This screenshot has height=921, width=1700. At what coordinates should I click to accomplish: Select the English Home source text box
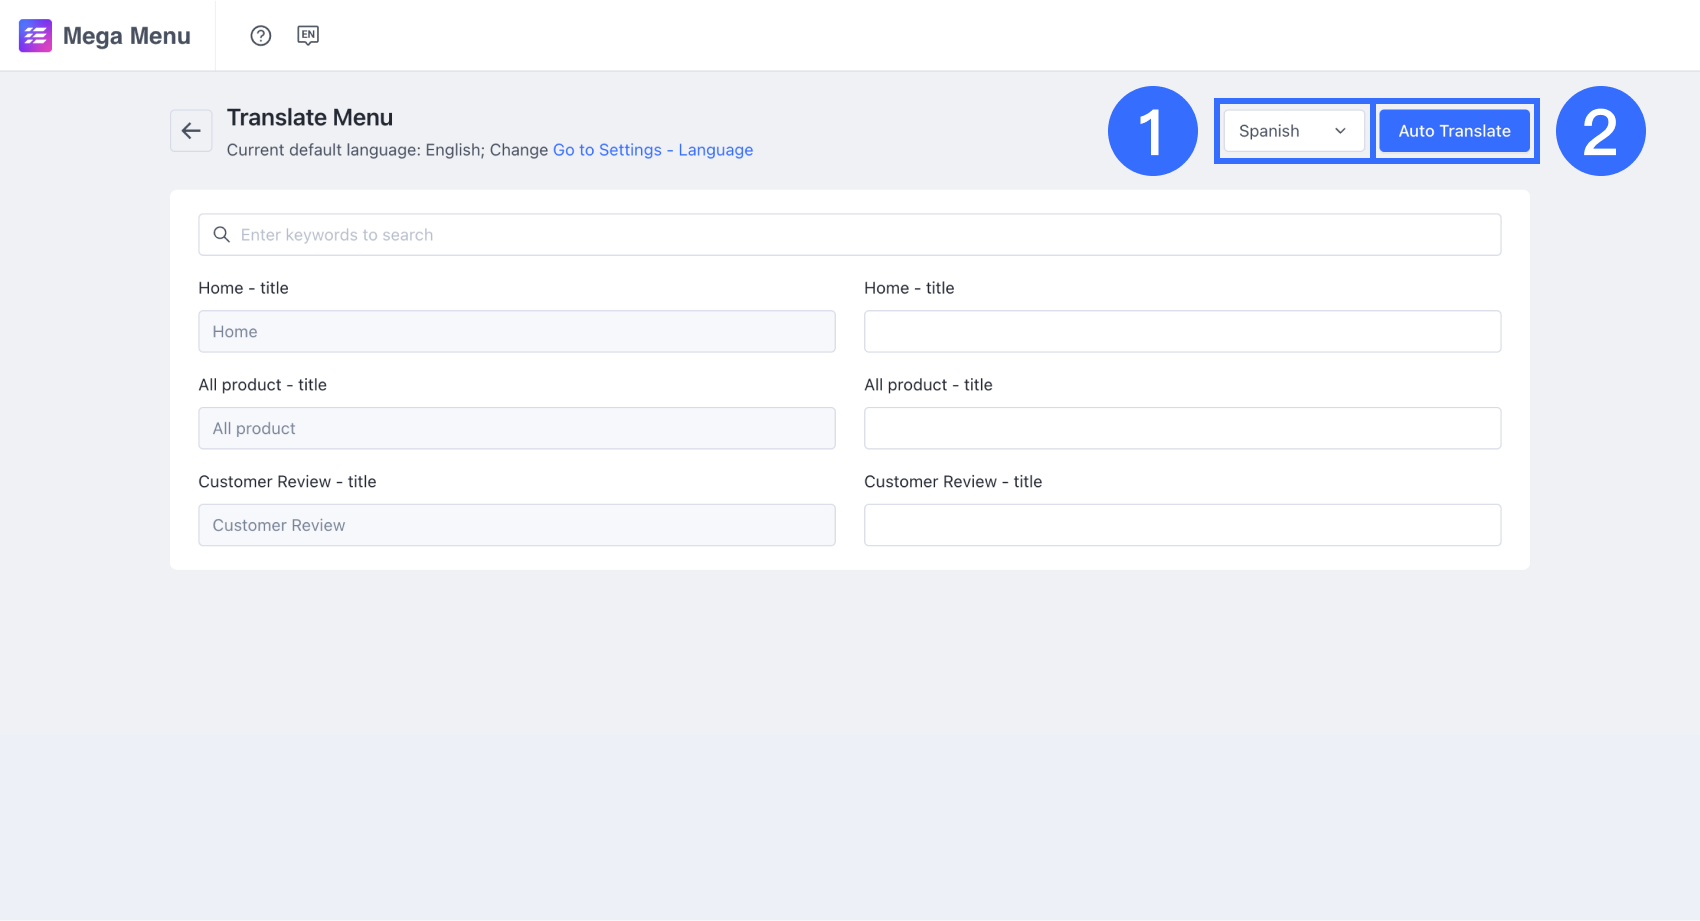click(516, 331)
